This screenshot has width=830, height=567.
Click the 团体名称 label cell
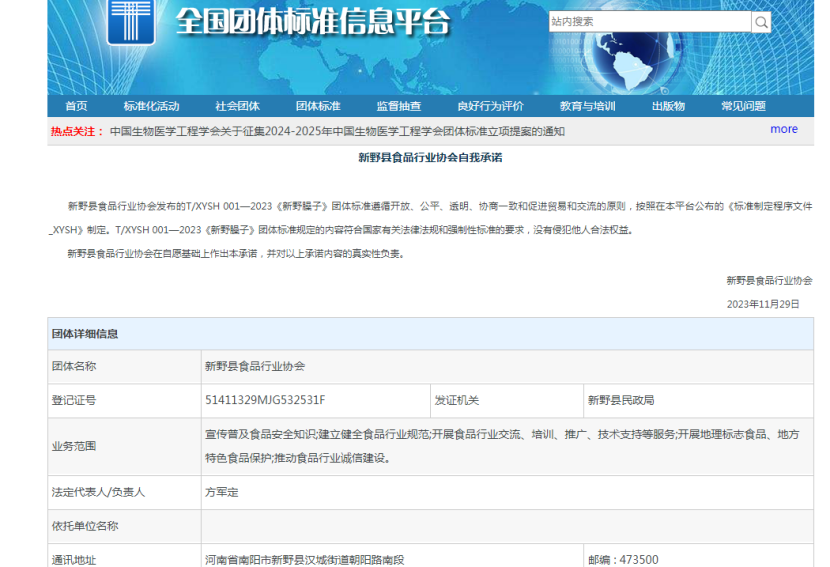124,366
